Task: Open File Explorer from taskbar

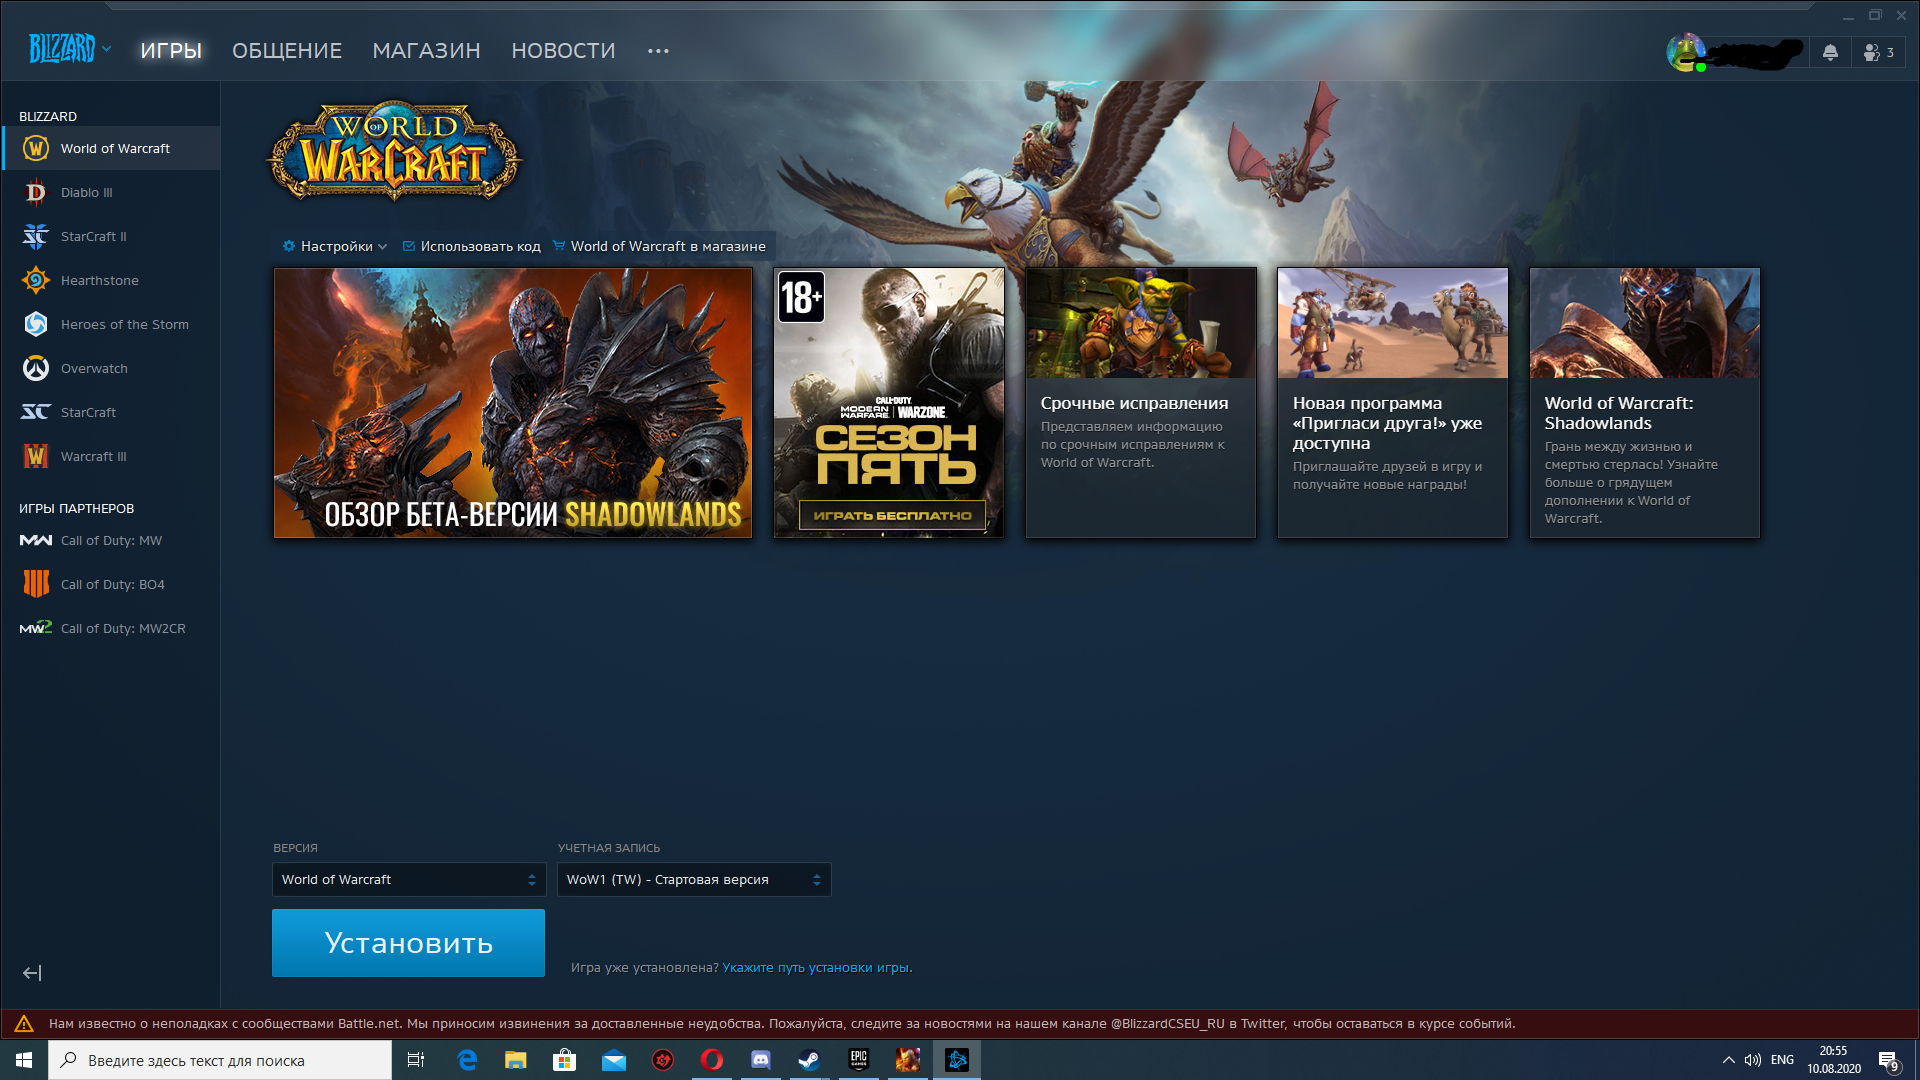Action: point(516,1060)
